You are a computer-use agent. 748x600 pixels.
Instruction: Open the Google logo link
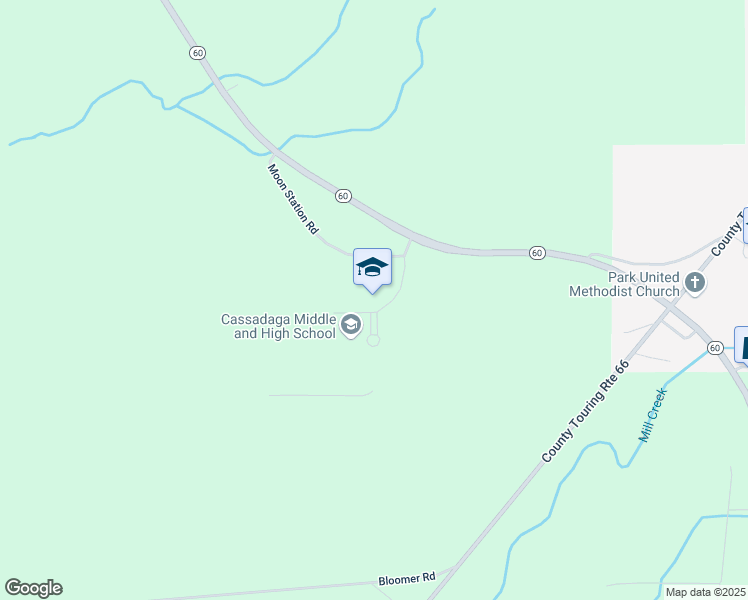coord(33,588)
